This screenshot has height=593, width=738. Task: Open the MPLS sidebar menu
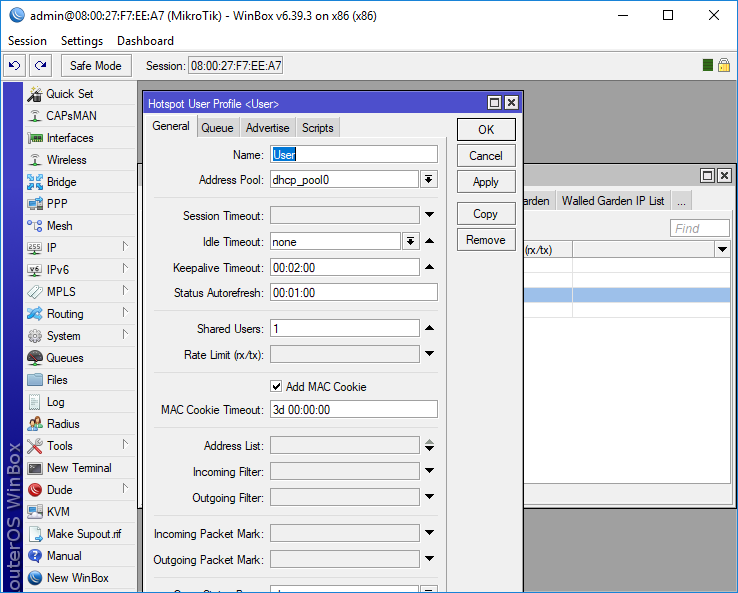(x=80, y=292)
